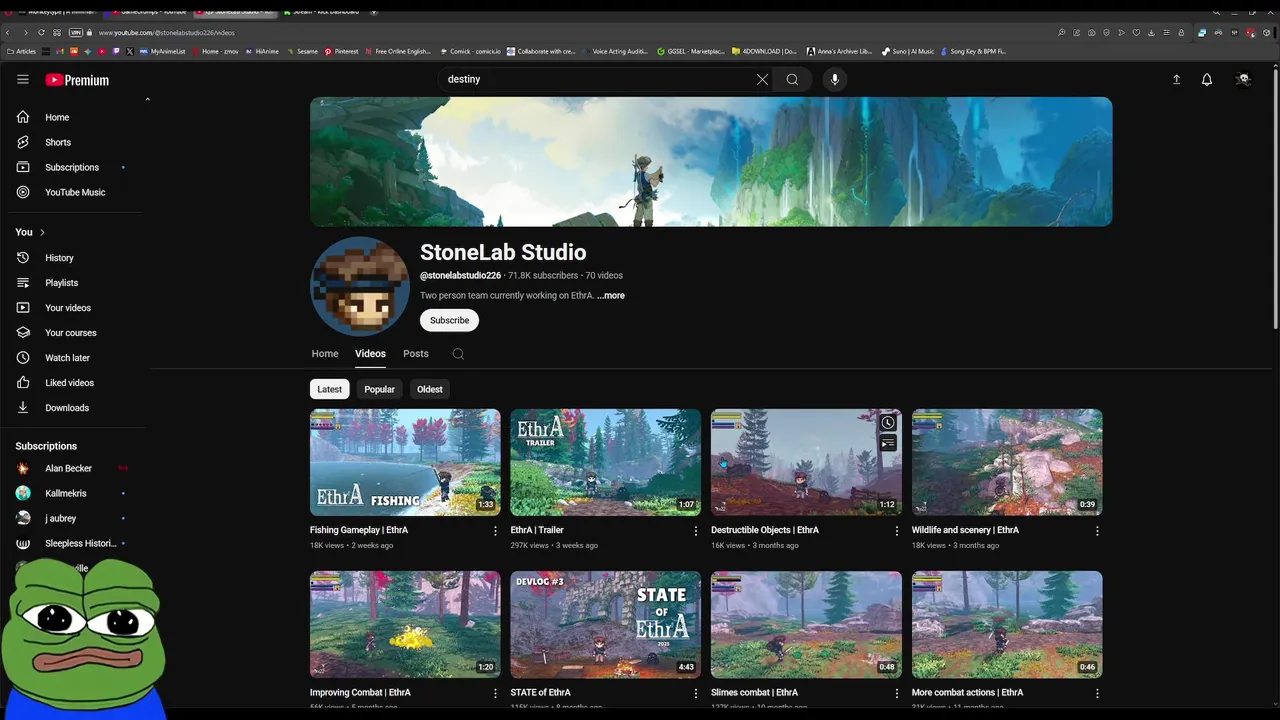Filter videos by Latest chip
This screenshot has height=720, width=1280.
click(329, 389)
